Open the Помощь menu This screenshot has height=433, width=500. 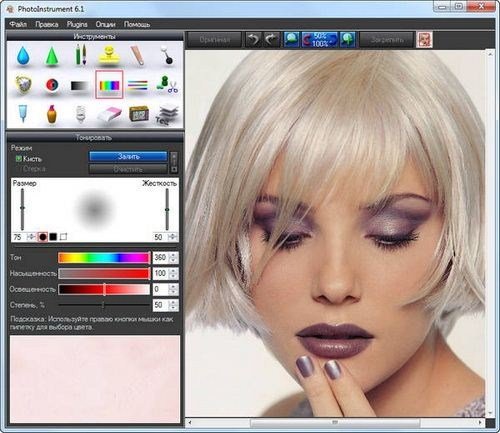(137, 24)
